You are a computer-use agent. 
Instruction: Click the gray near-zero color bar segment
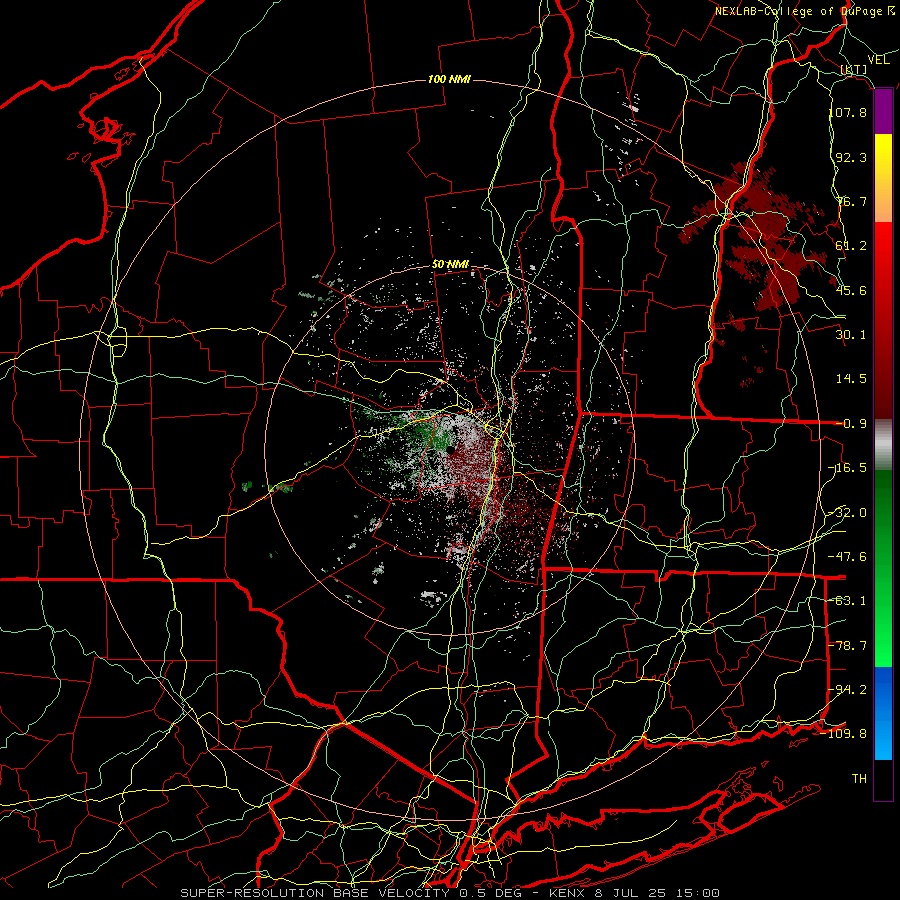click(x=883, y=445)
